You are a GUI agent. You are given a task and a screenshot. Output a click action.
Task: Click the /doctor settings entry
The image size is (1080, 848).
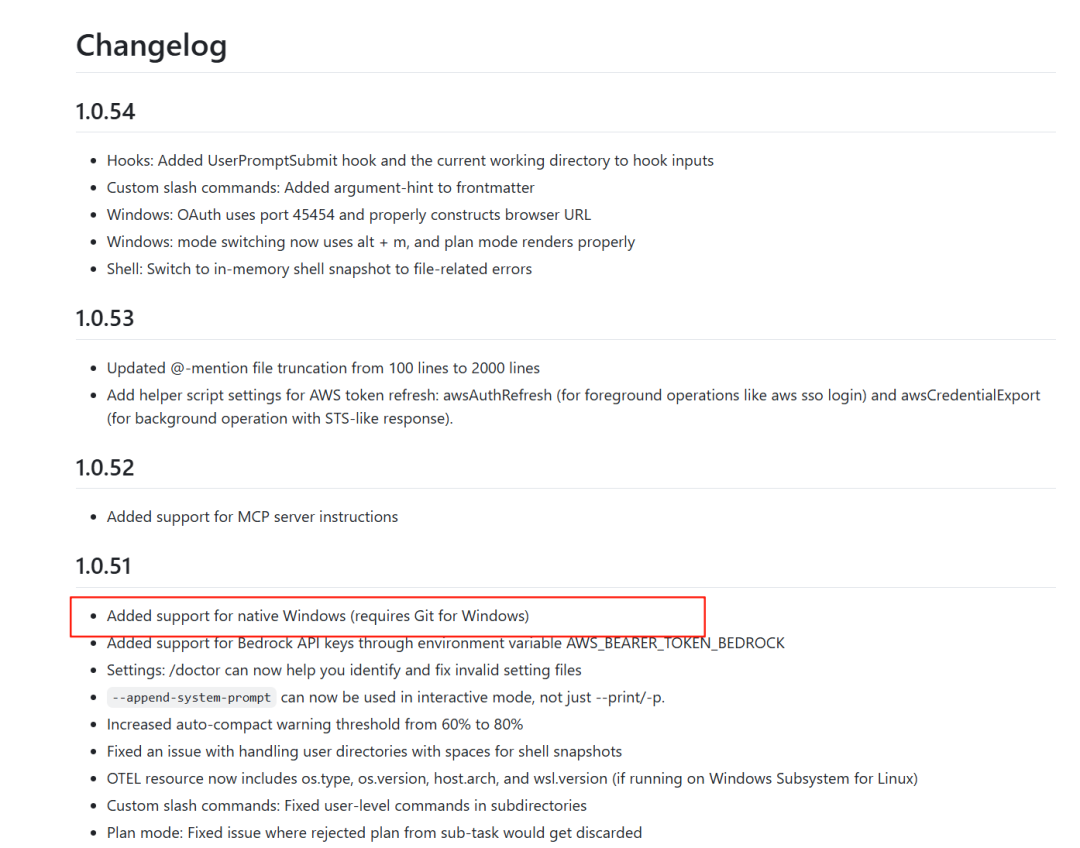pyautogui.click(x=344, y=670)
